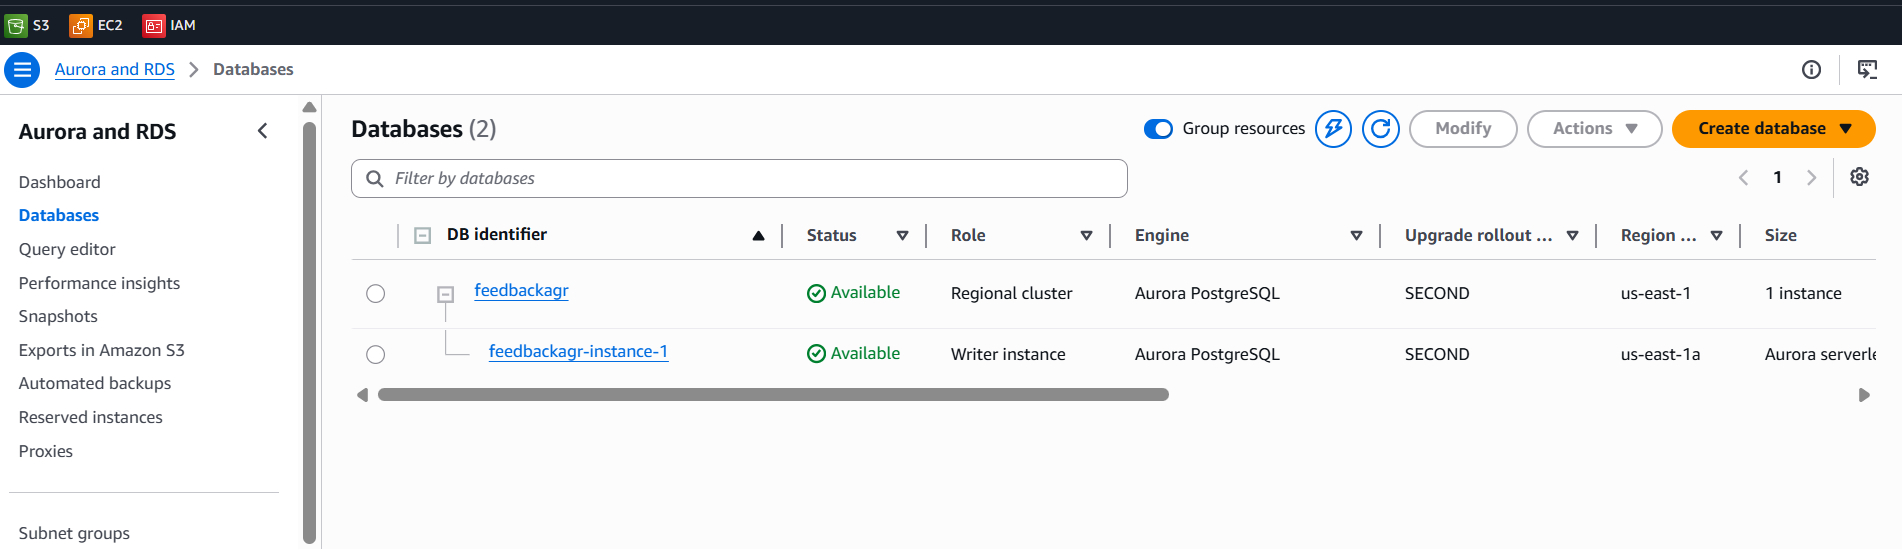Open the EC2 service shortcut
The width and height of the screenshot is (1902, 549).
pyautogui.click(x=96, y=25)
